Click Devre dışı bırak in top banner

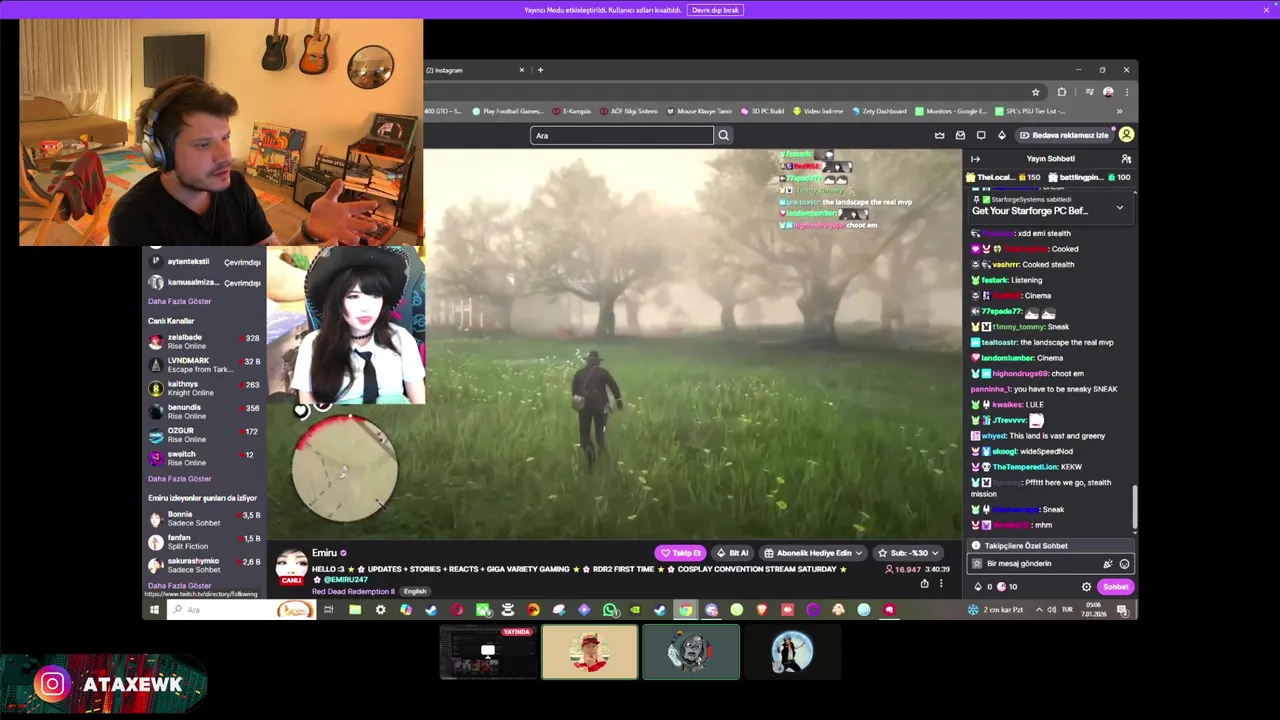coord(715,10)
